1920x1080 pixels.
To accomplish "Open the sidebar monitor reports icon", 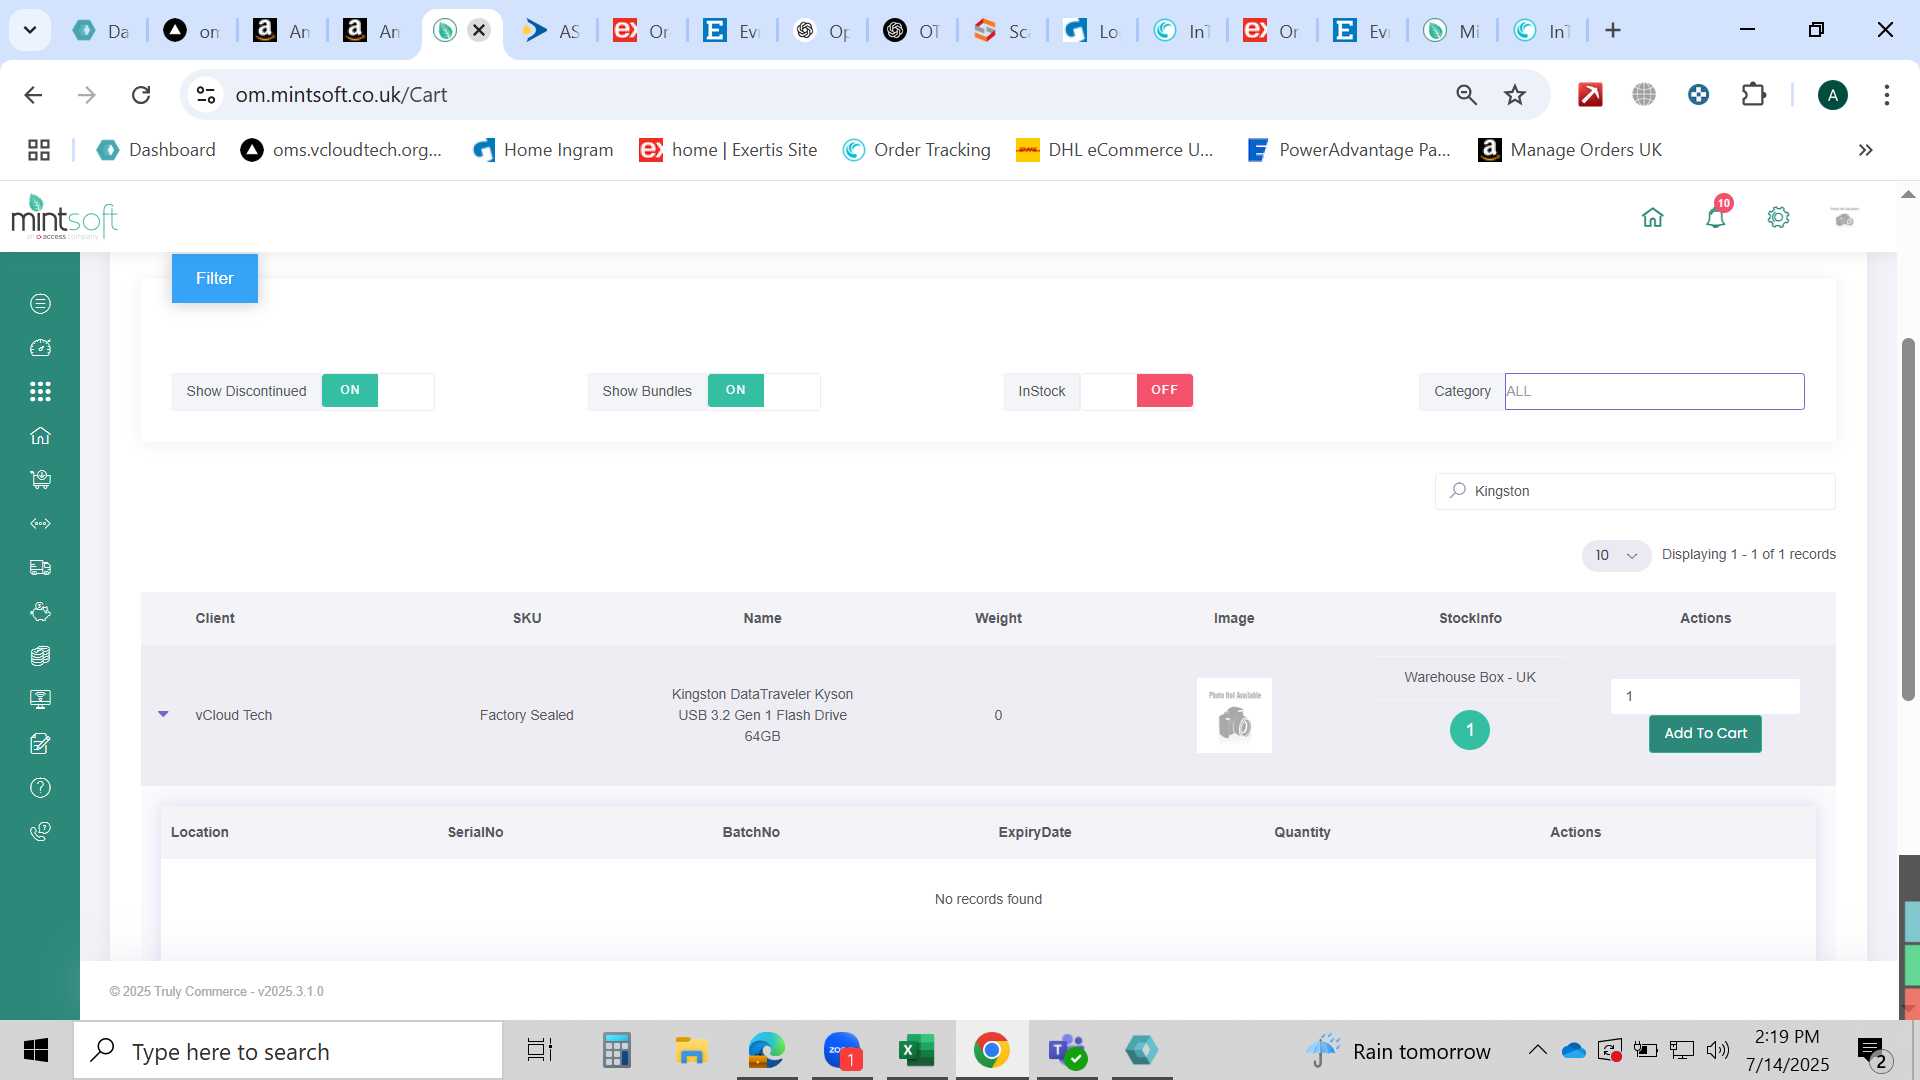I will 40,700.
